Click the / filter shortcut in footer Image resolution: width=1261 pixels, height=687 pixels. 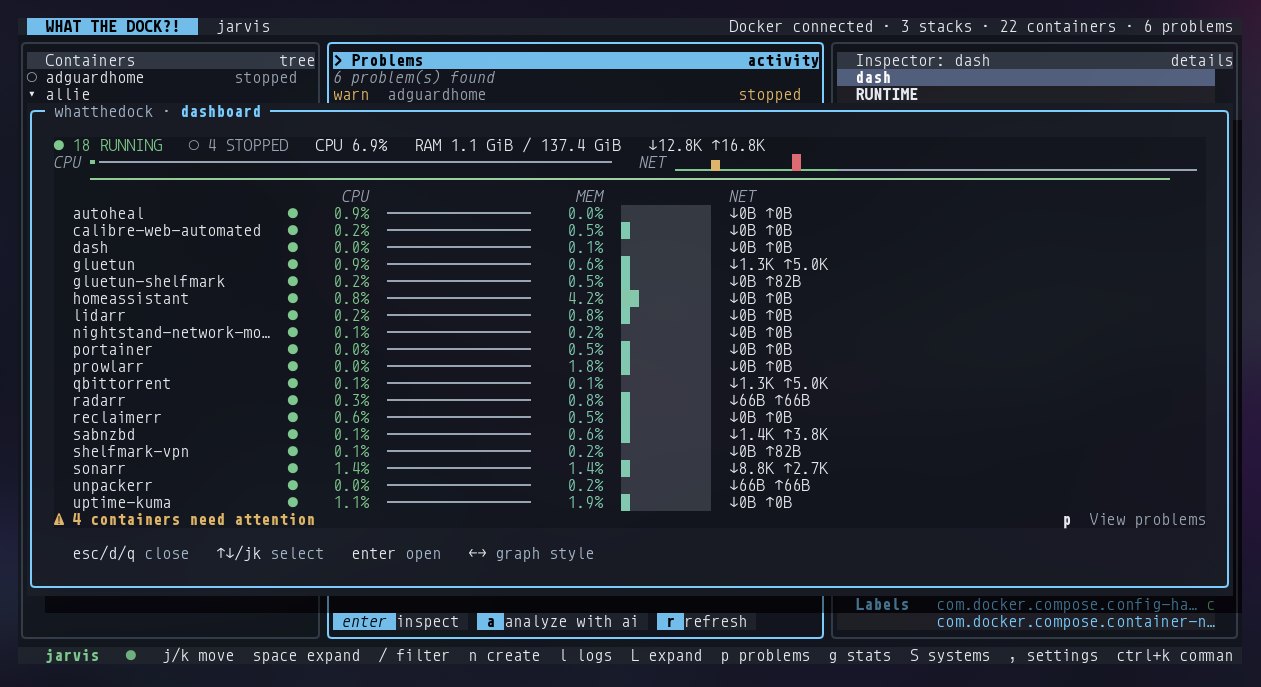coord(414,656)
